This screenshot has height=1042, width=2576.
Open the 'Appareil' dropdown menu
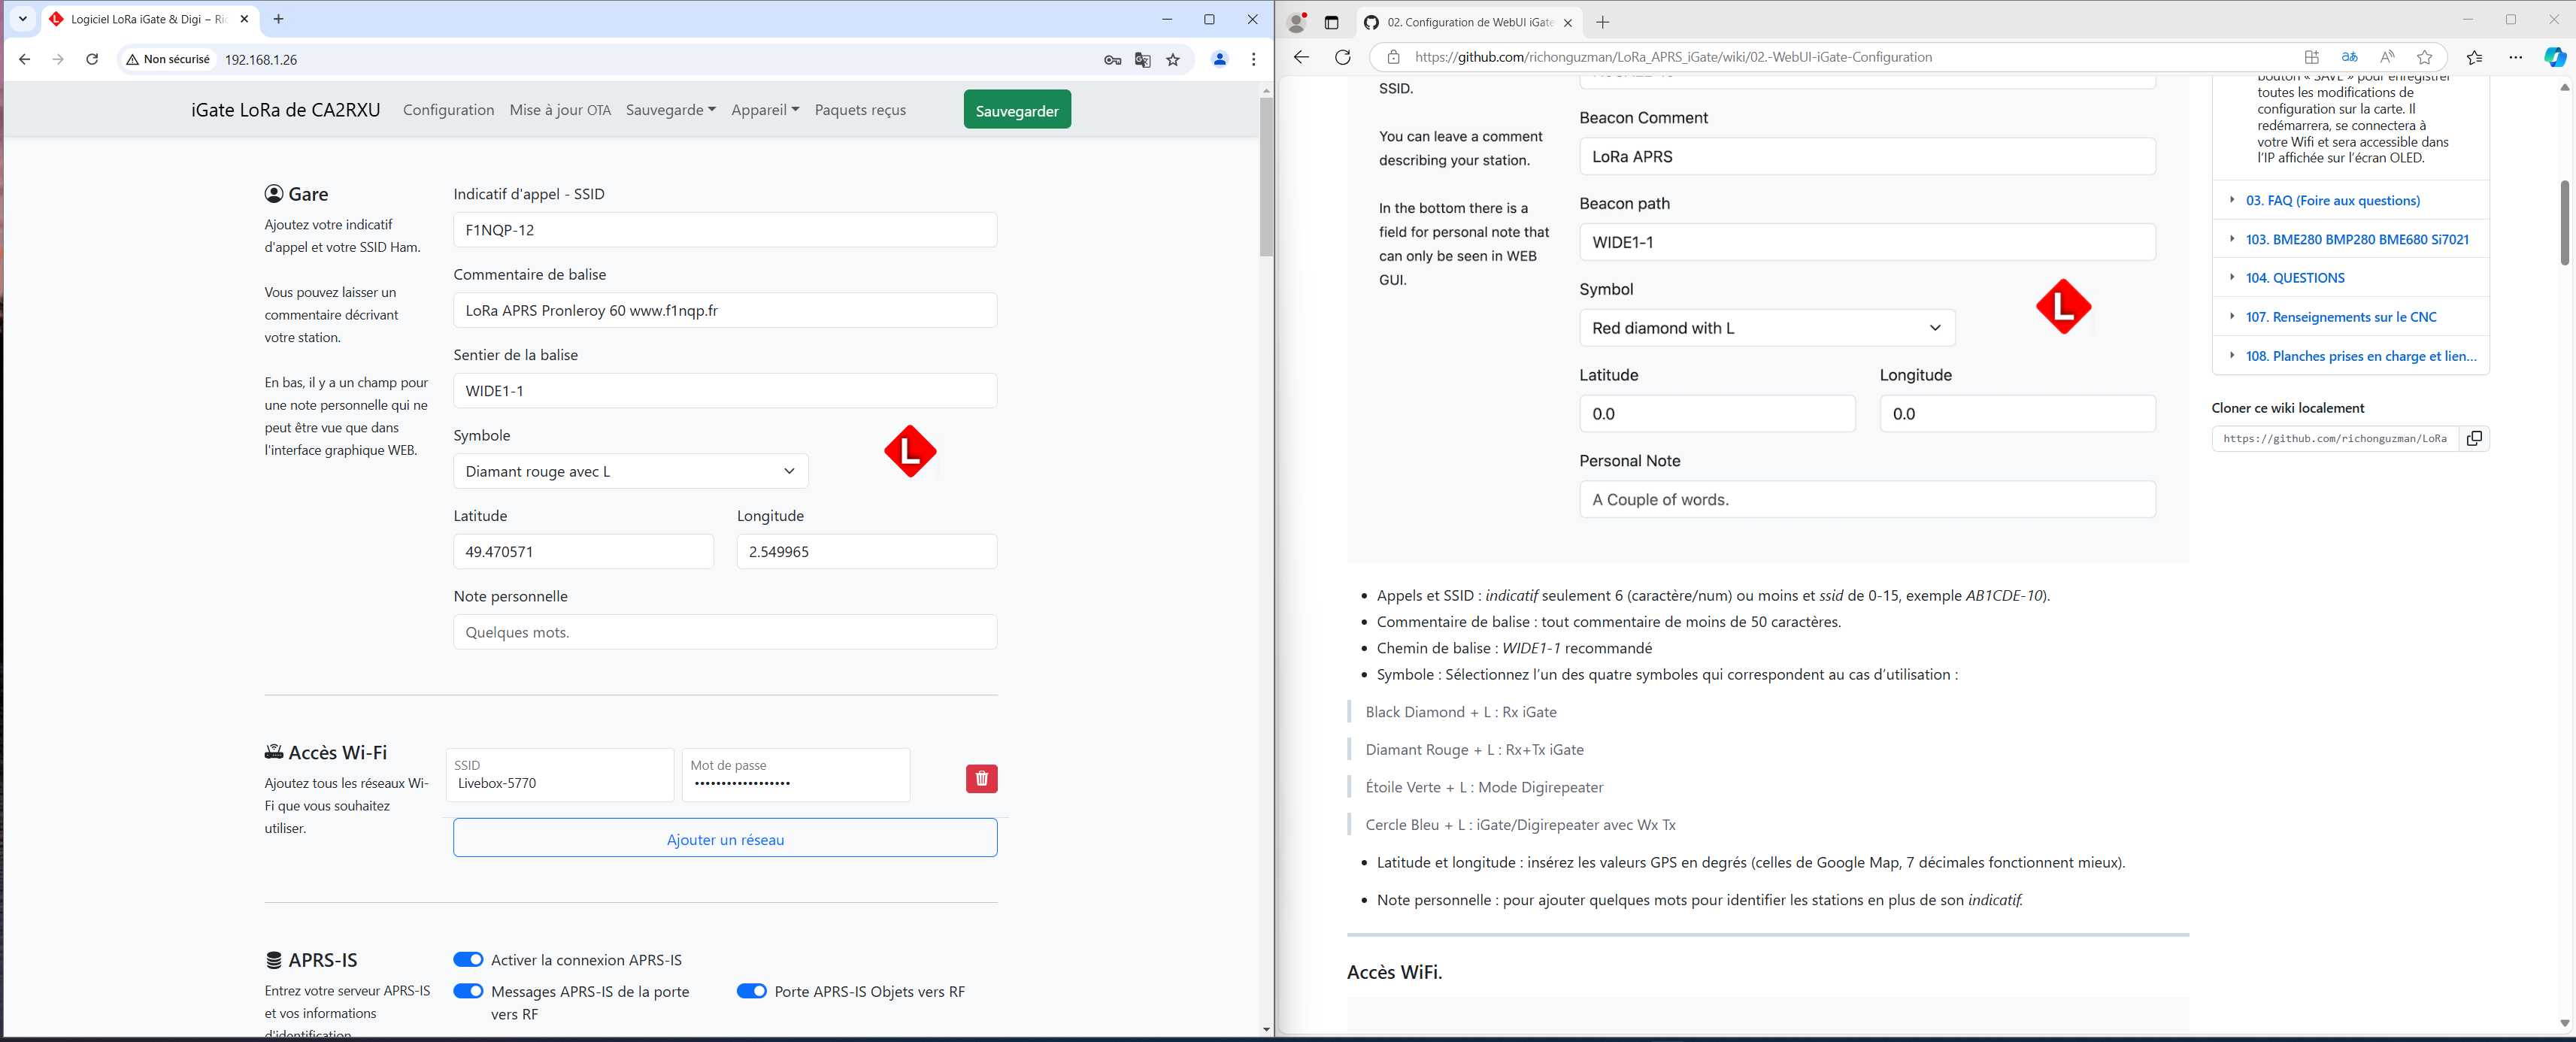[765, 110]
